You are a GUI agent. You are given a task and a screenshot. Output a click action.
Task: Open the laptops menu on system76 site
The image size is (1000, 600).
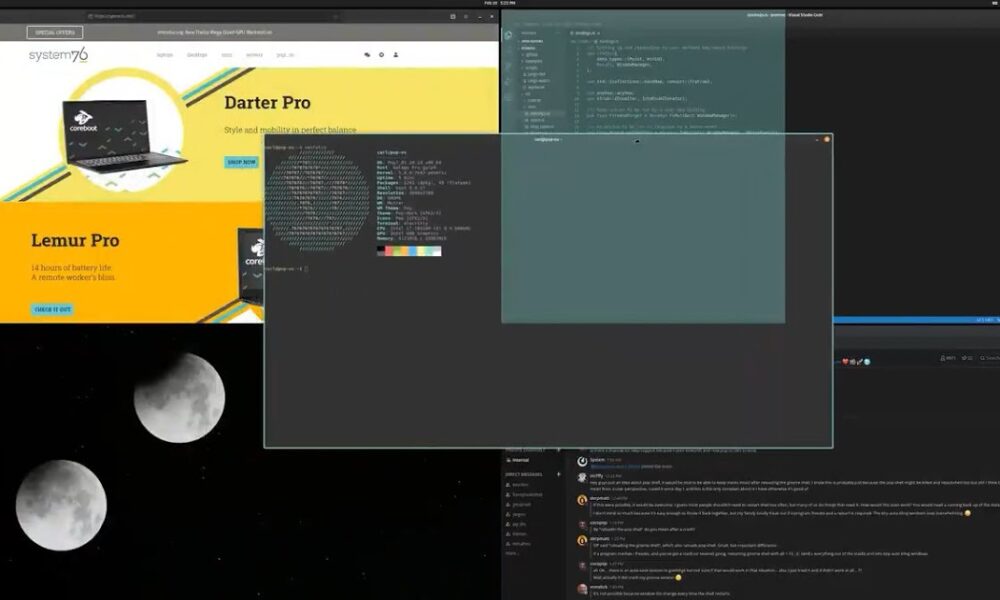[x=165, y=55]
